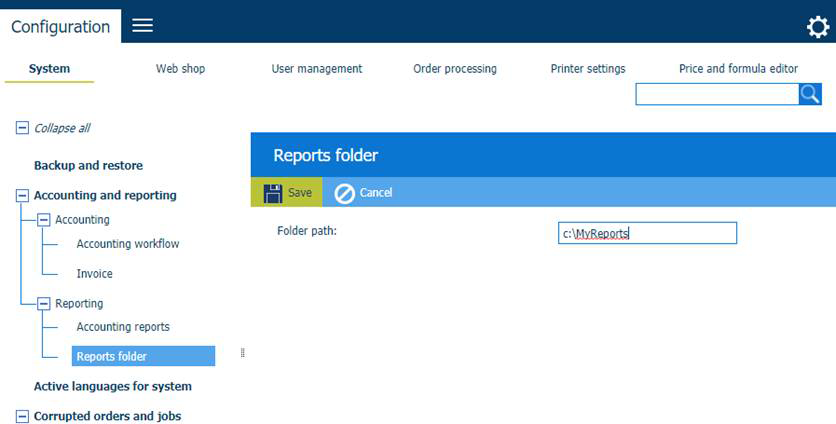Open the Printer settings tab

(x=588, y=69)
